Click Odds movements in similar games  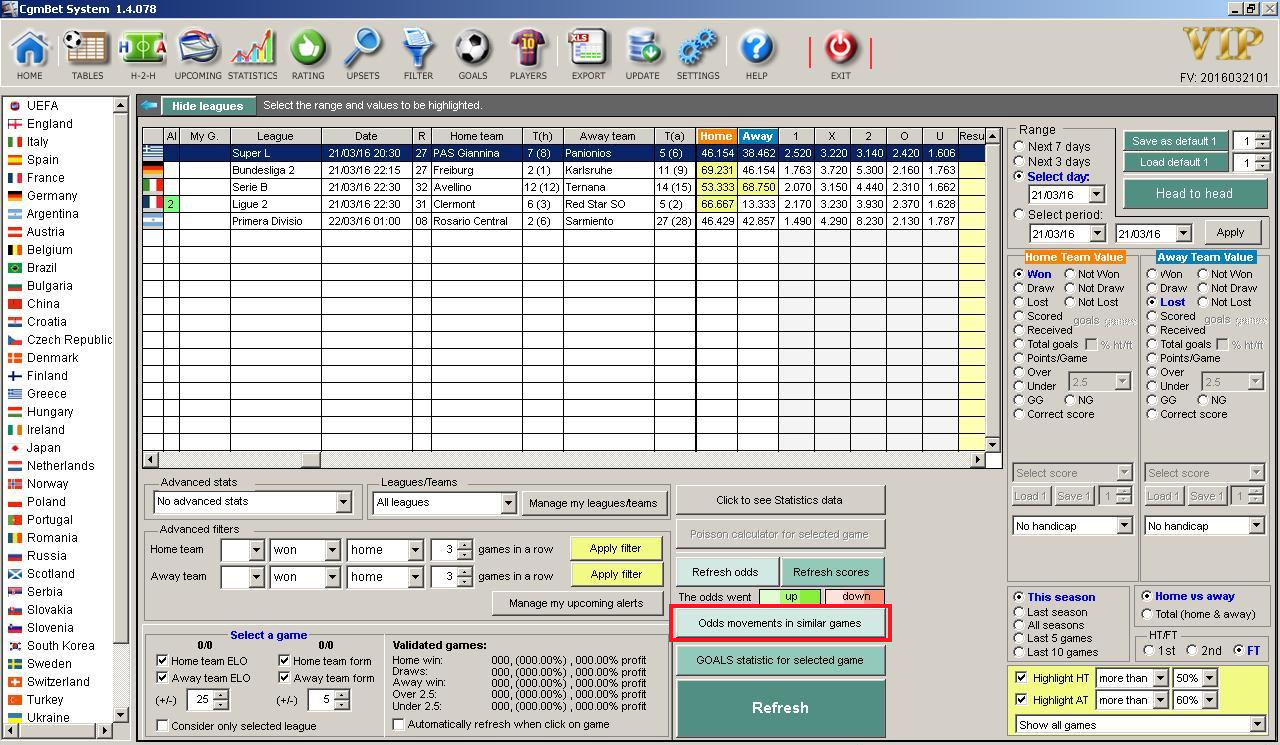click(x=780, y=623)
